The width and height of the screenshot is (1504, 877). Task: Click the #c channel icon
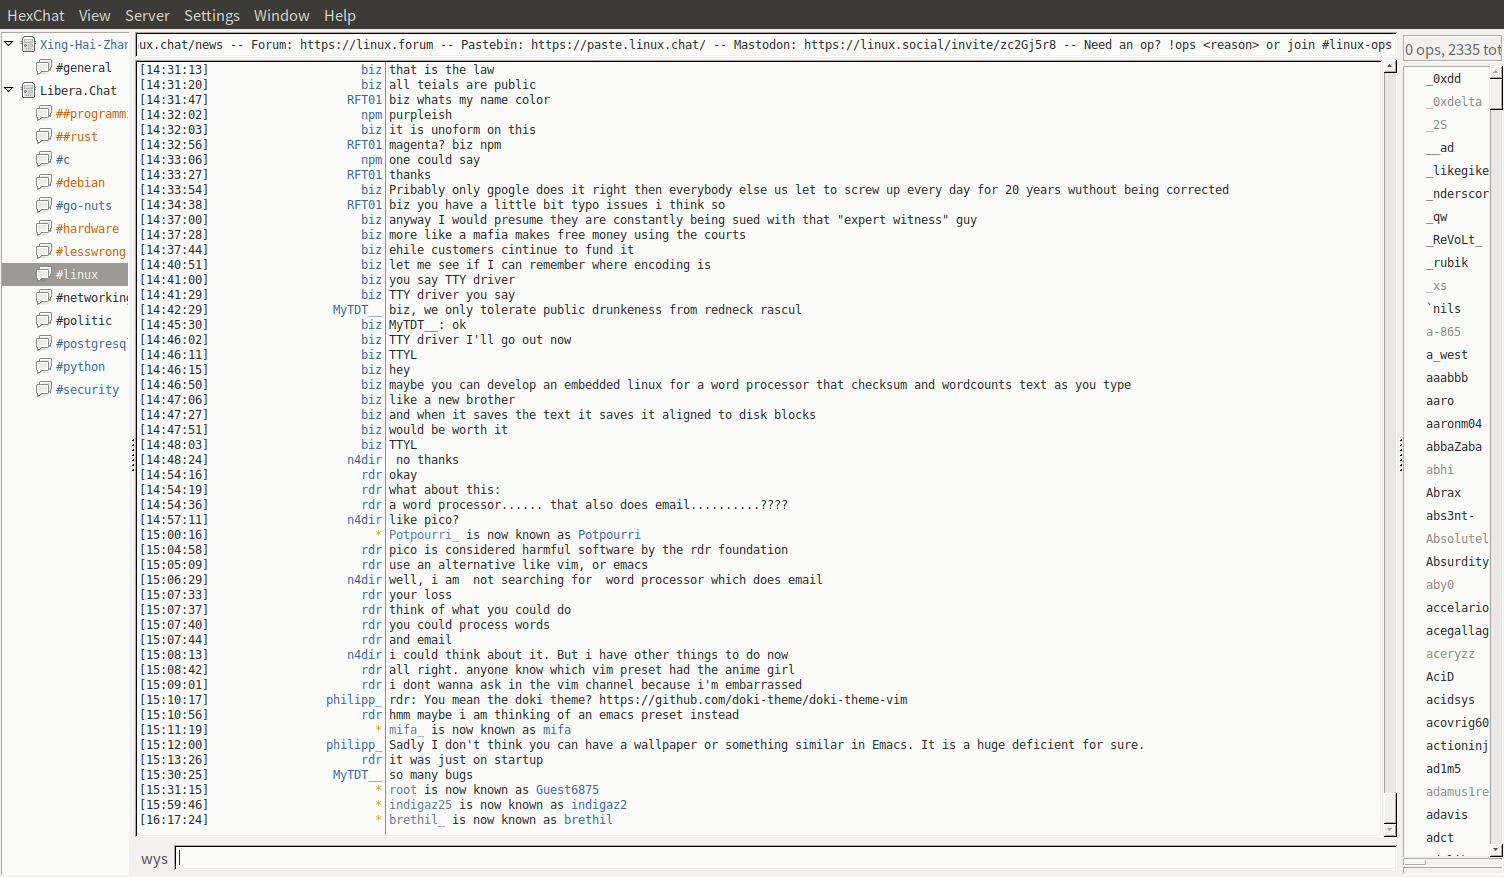coord(44,159)
